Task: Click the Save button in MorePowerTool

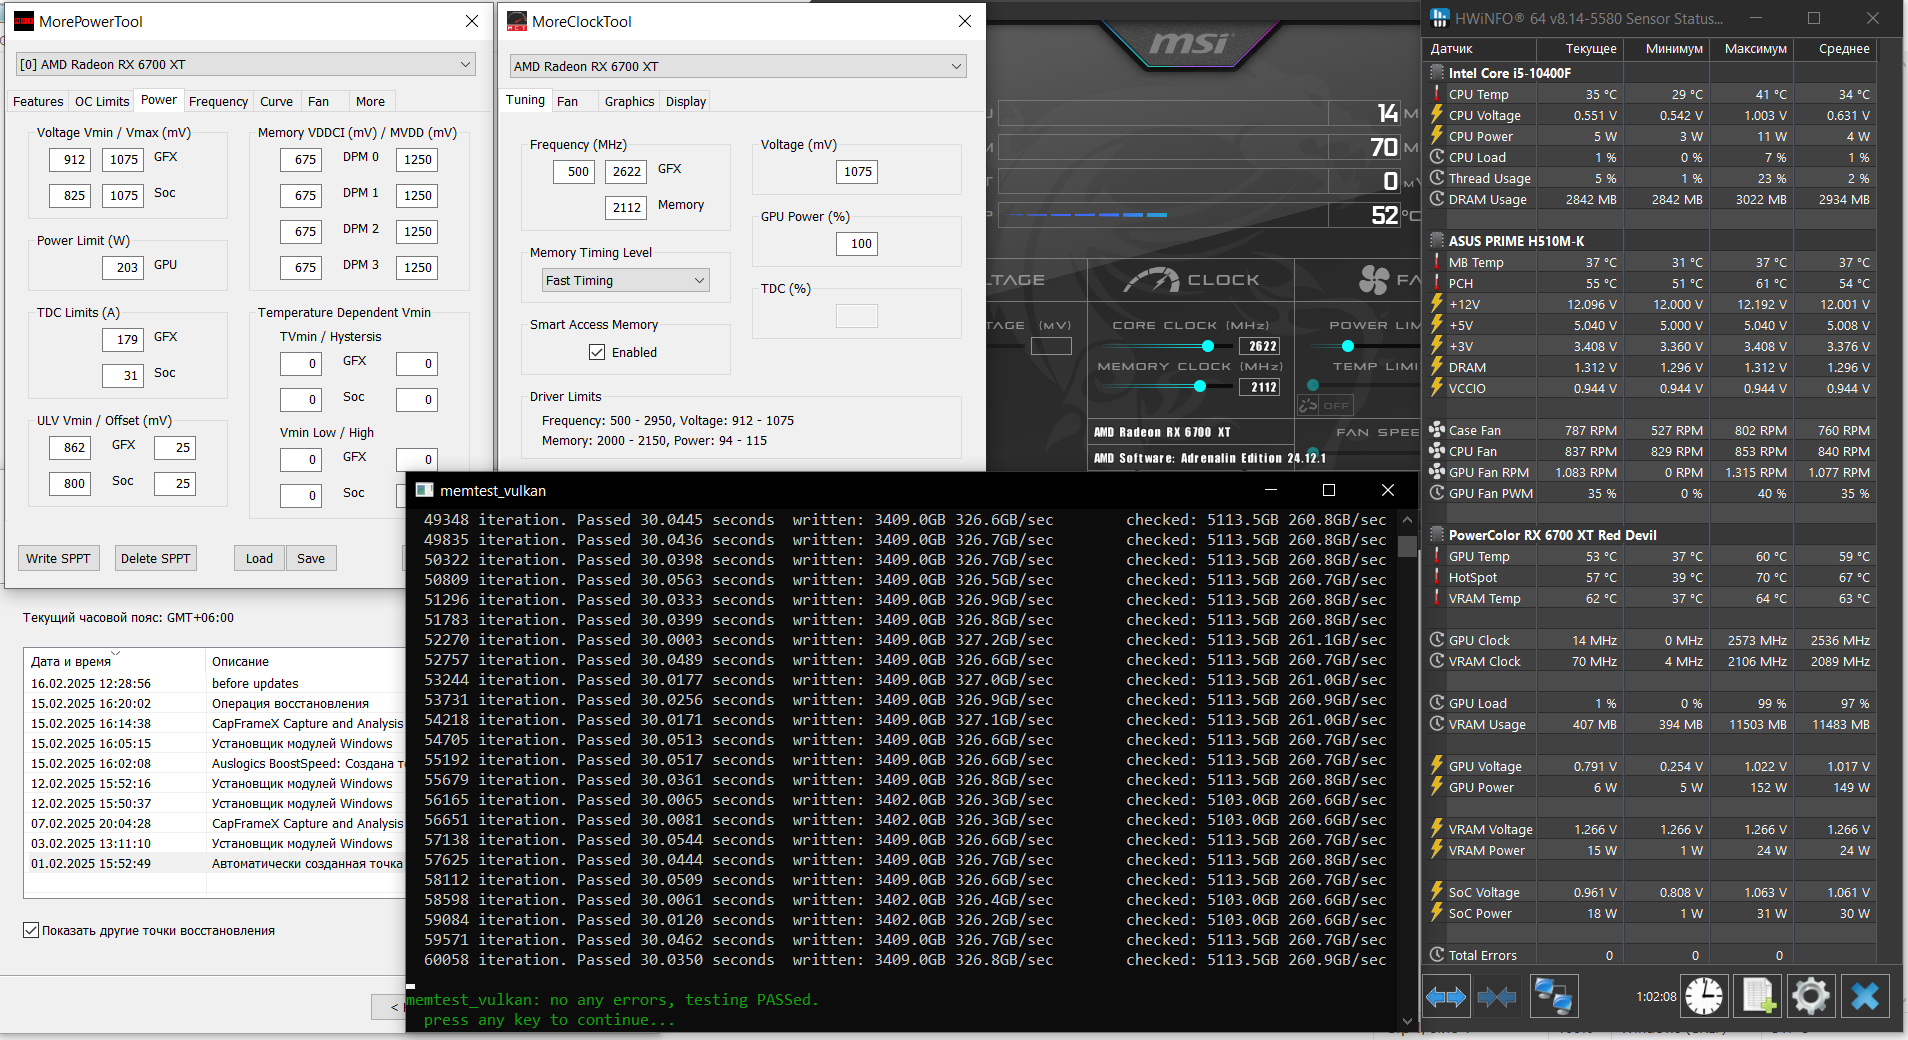Action: click(311, 558)
